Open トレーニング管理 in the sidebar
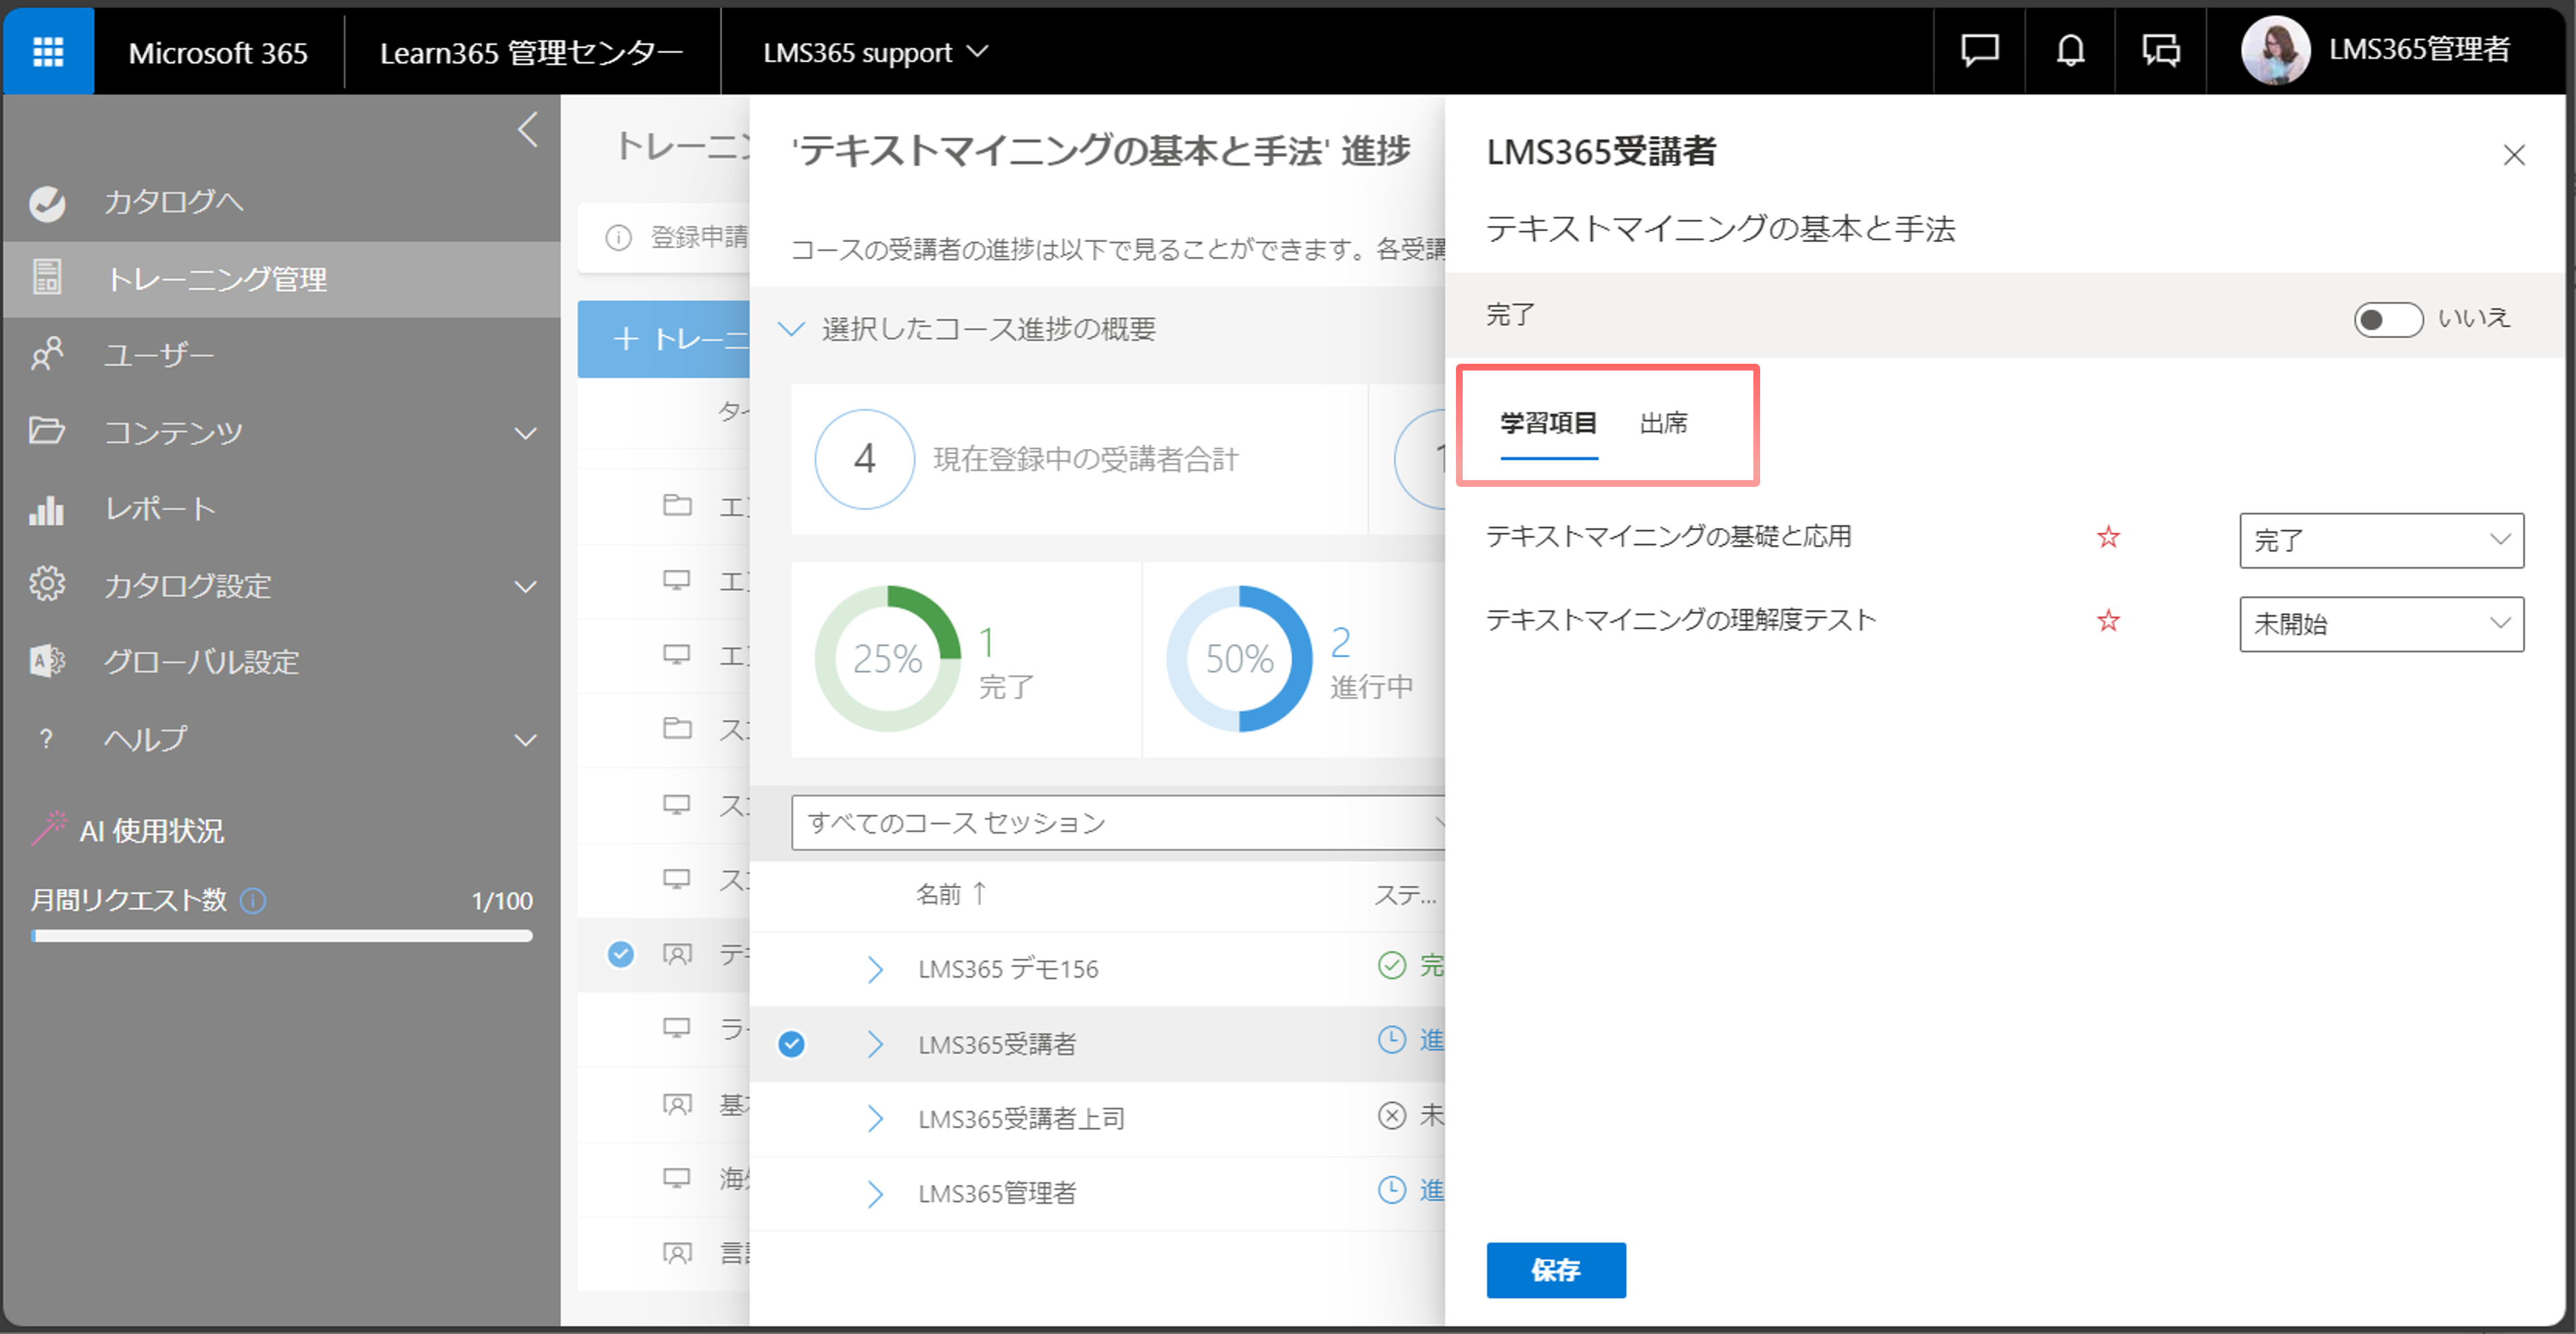Screen dimensions: 2576x1334 point(282,279)
